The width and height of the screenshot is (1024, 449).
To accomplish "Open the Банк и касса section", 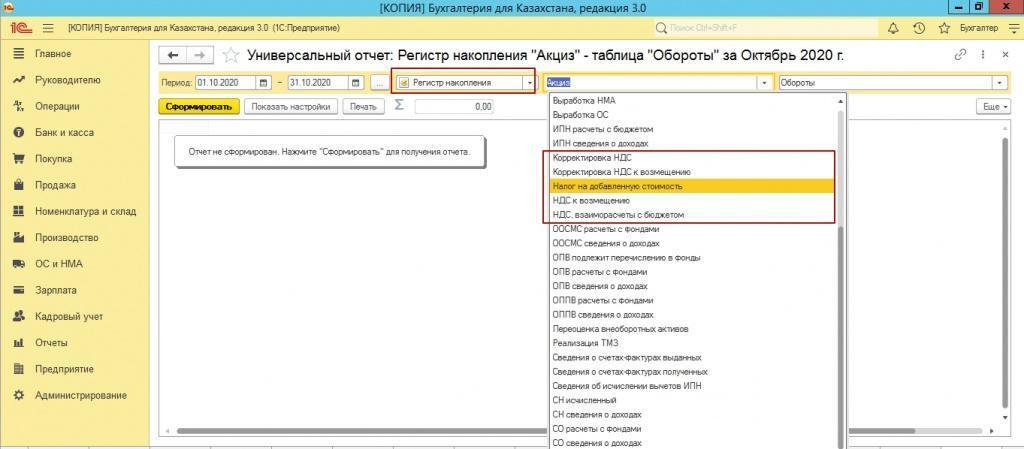I will tap(65, 132).
